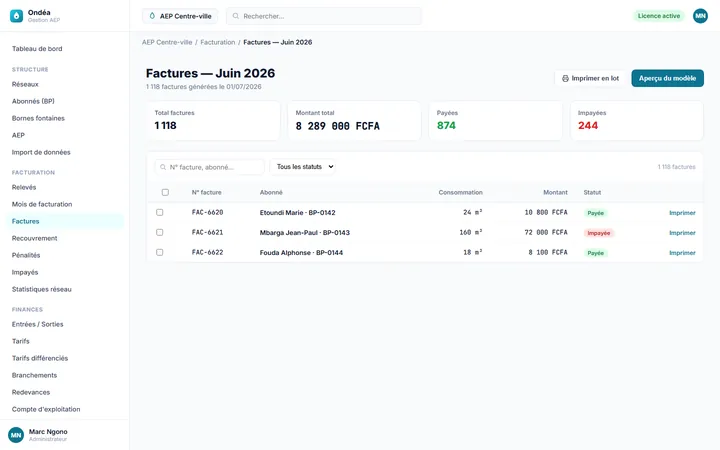This screenshot has height=450, width=720.
Task: Check the box for invoice FAC-6622
Action: point(159,252)
